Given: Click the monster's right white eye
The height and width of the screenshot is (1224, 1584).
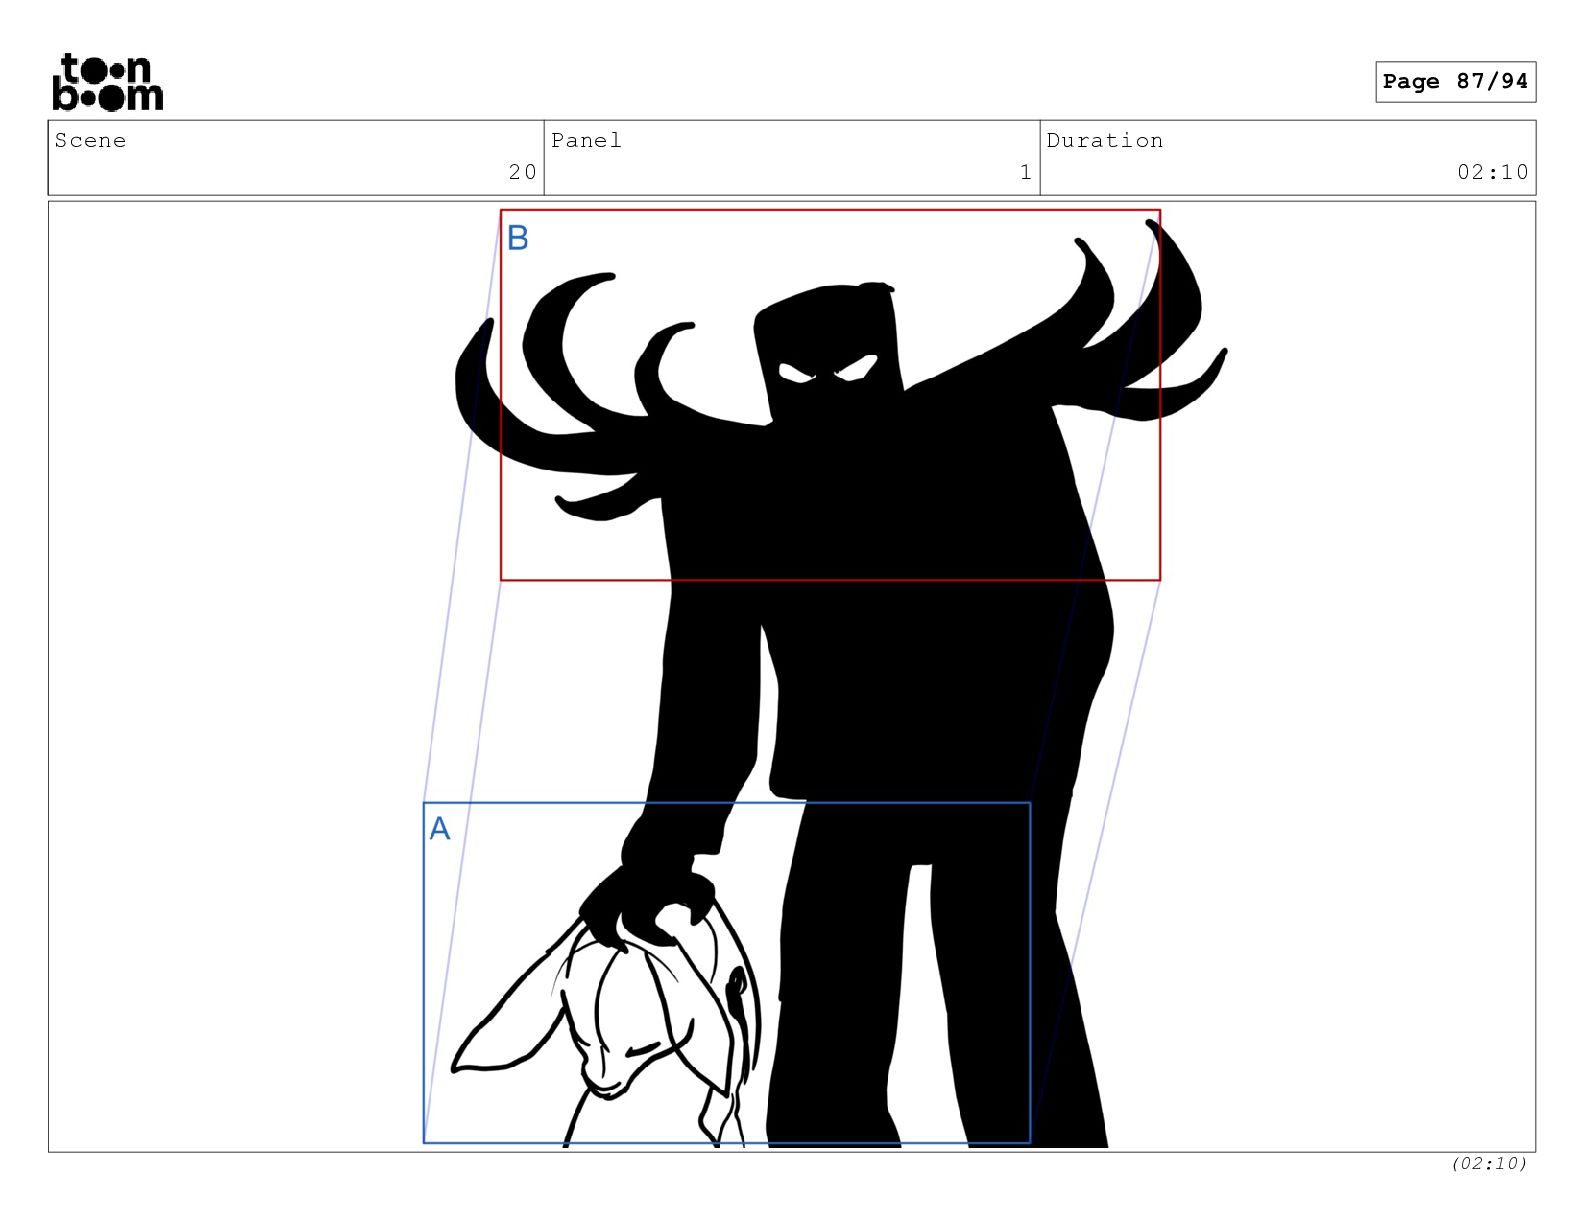Looking at the screenshot, I should point(858,370).
